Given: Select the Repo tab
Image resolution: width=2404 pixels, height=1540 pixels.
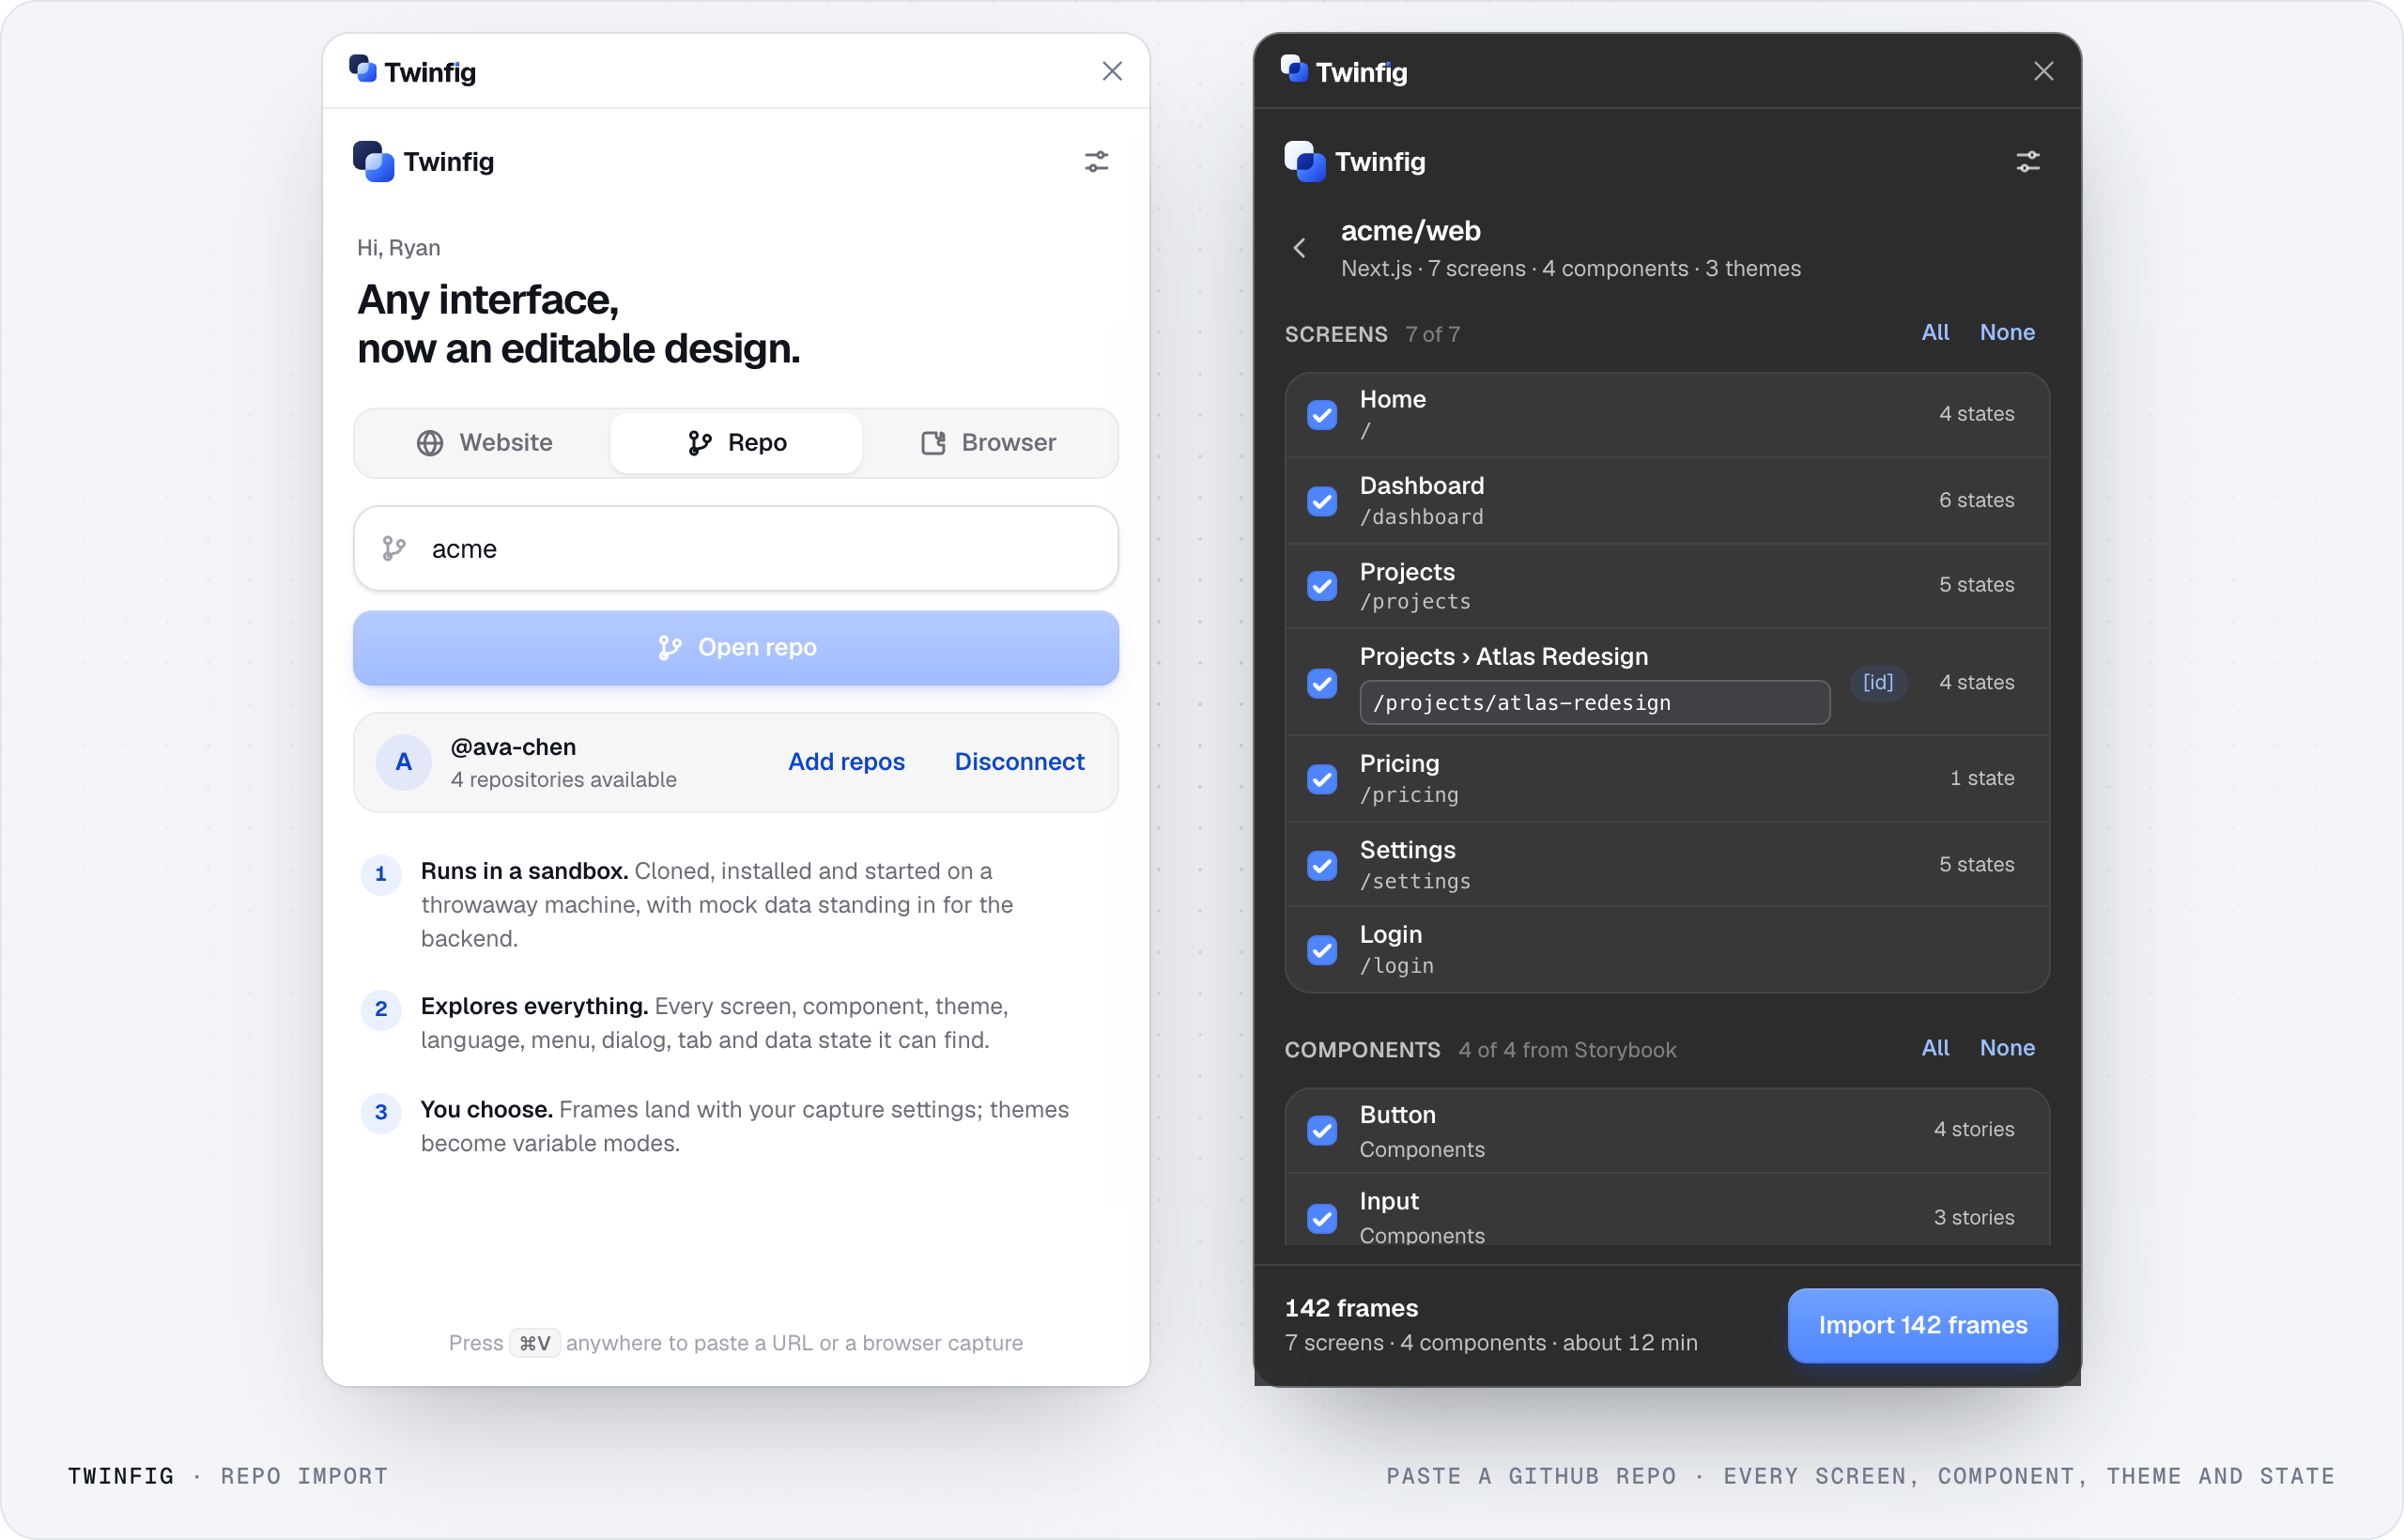Looking at the screenshot, I should [736, 443].
